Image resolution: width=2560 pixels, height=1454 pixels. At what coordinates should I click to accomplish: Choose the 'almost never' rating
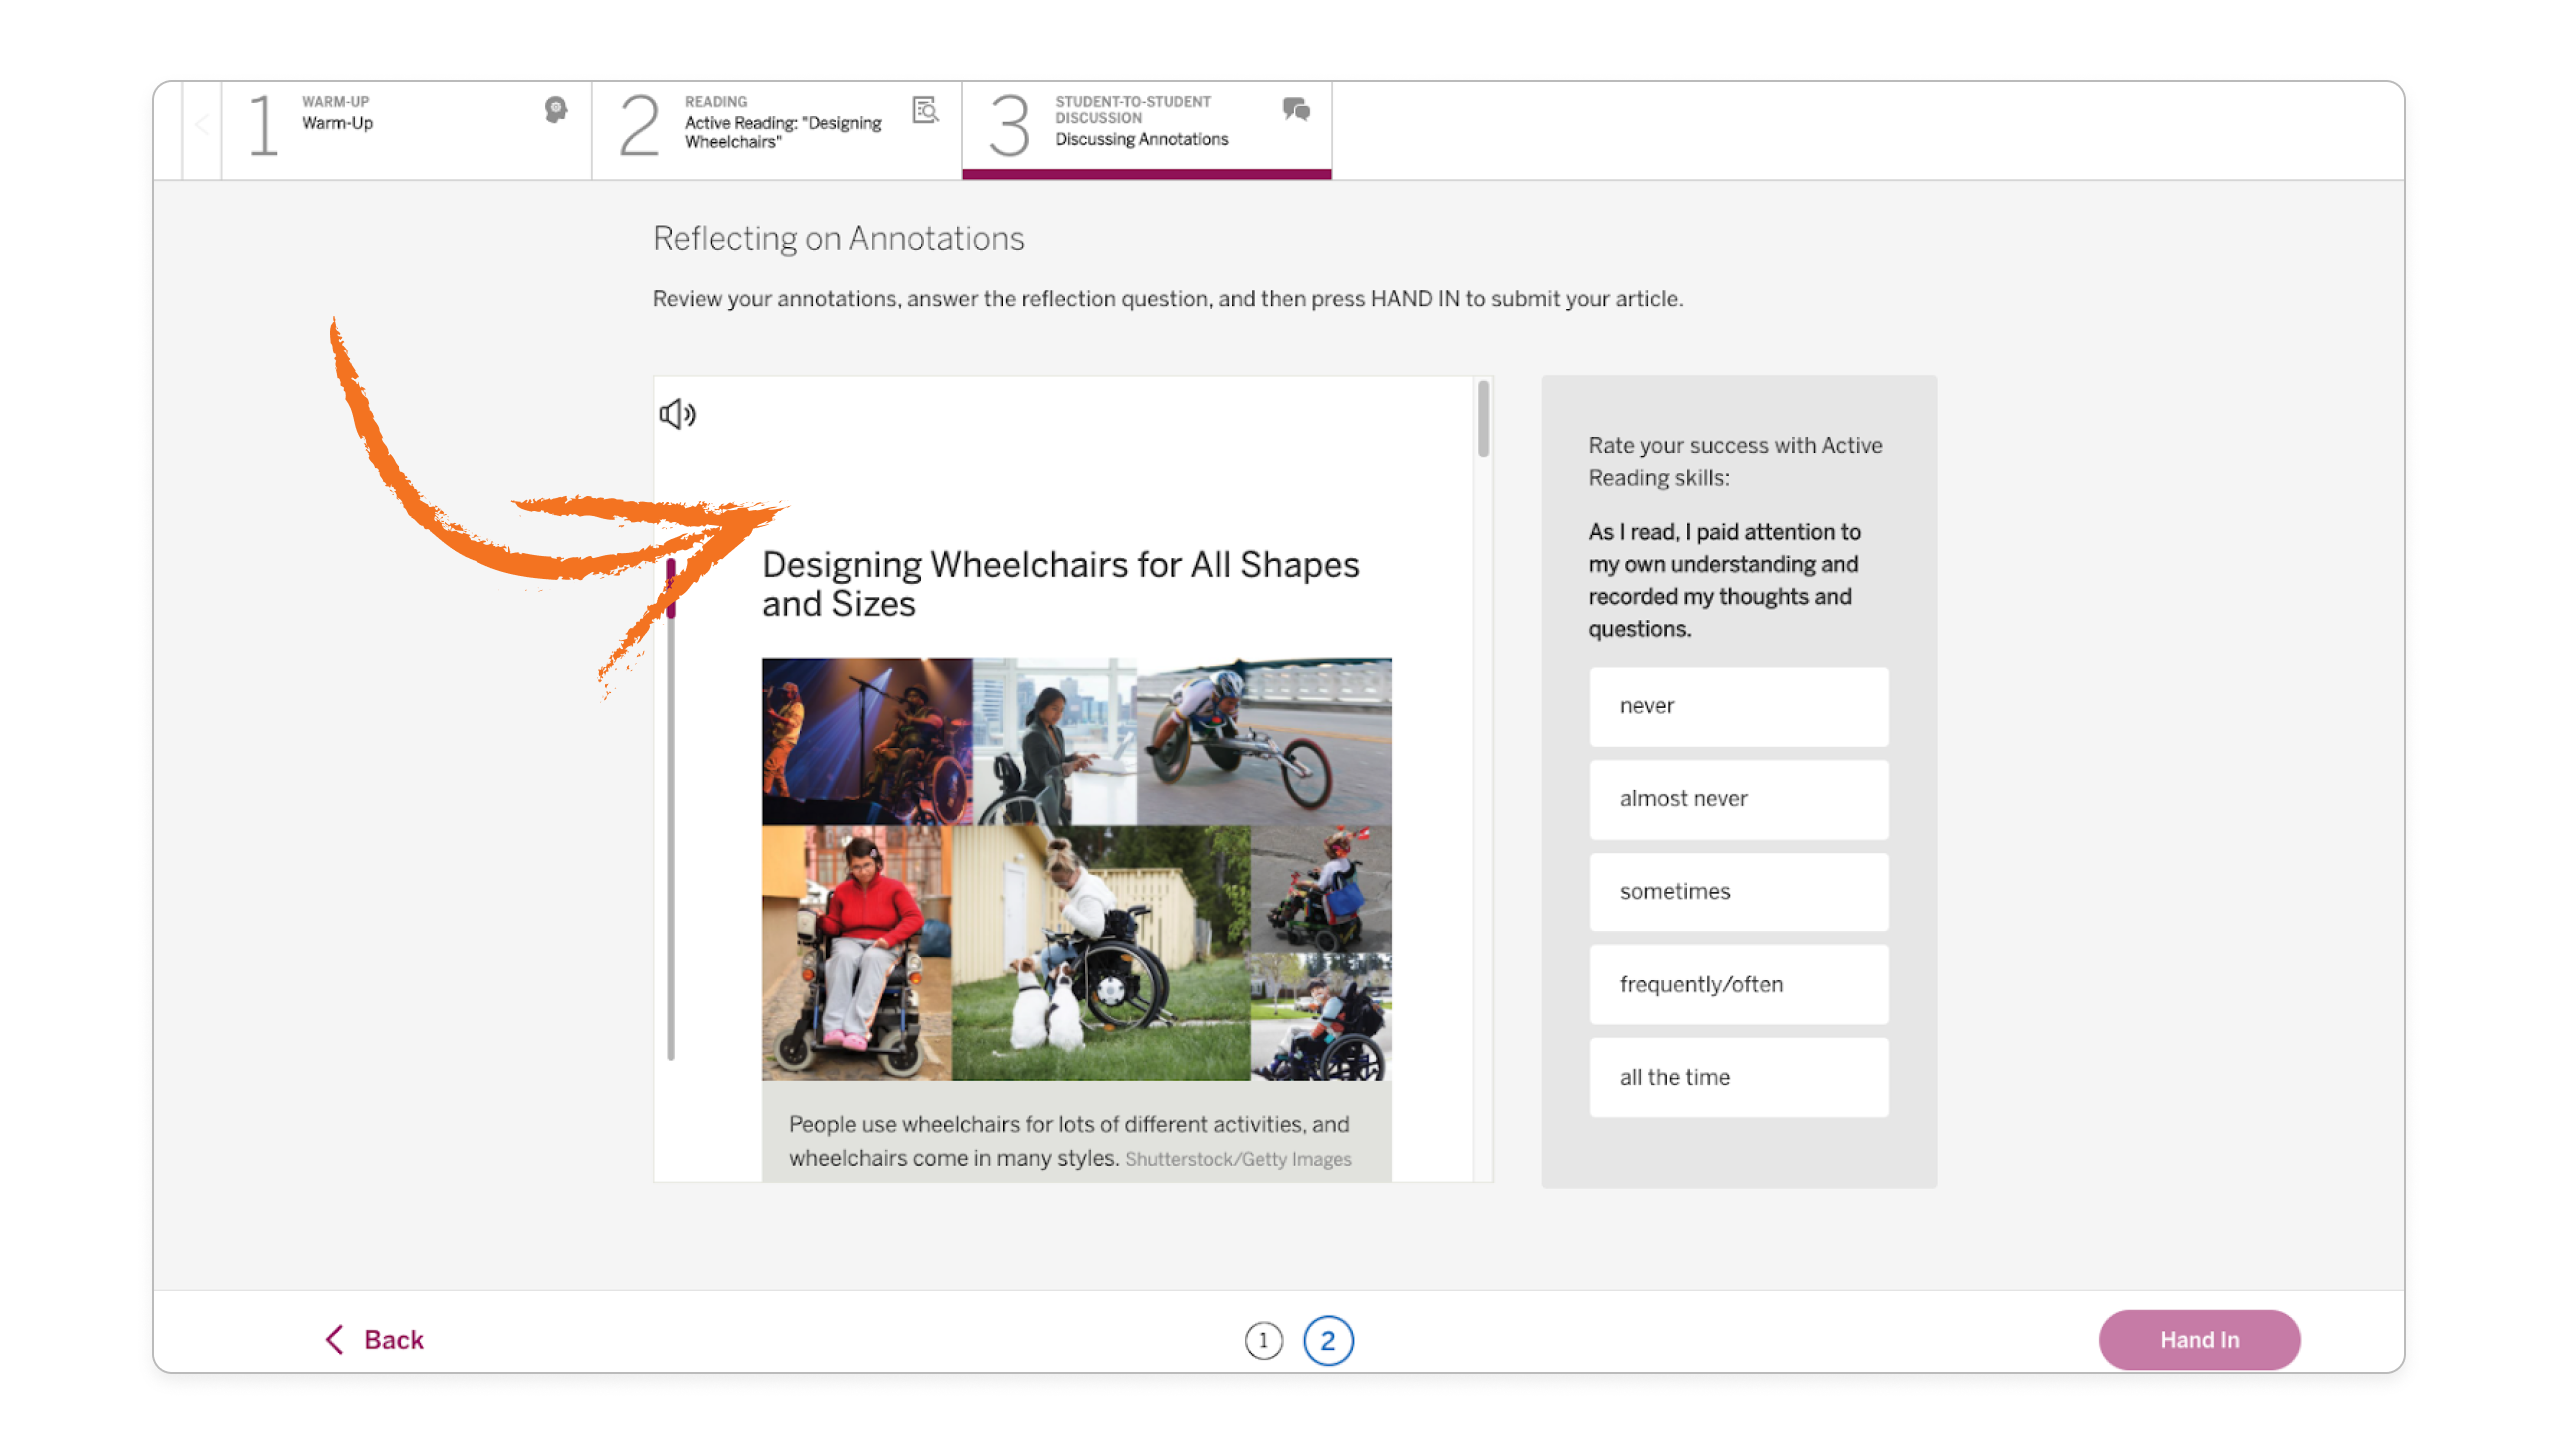tap(1738, 799)
